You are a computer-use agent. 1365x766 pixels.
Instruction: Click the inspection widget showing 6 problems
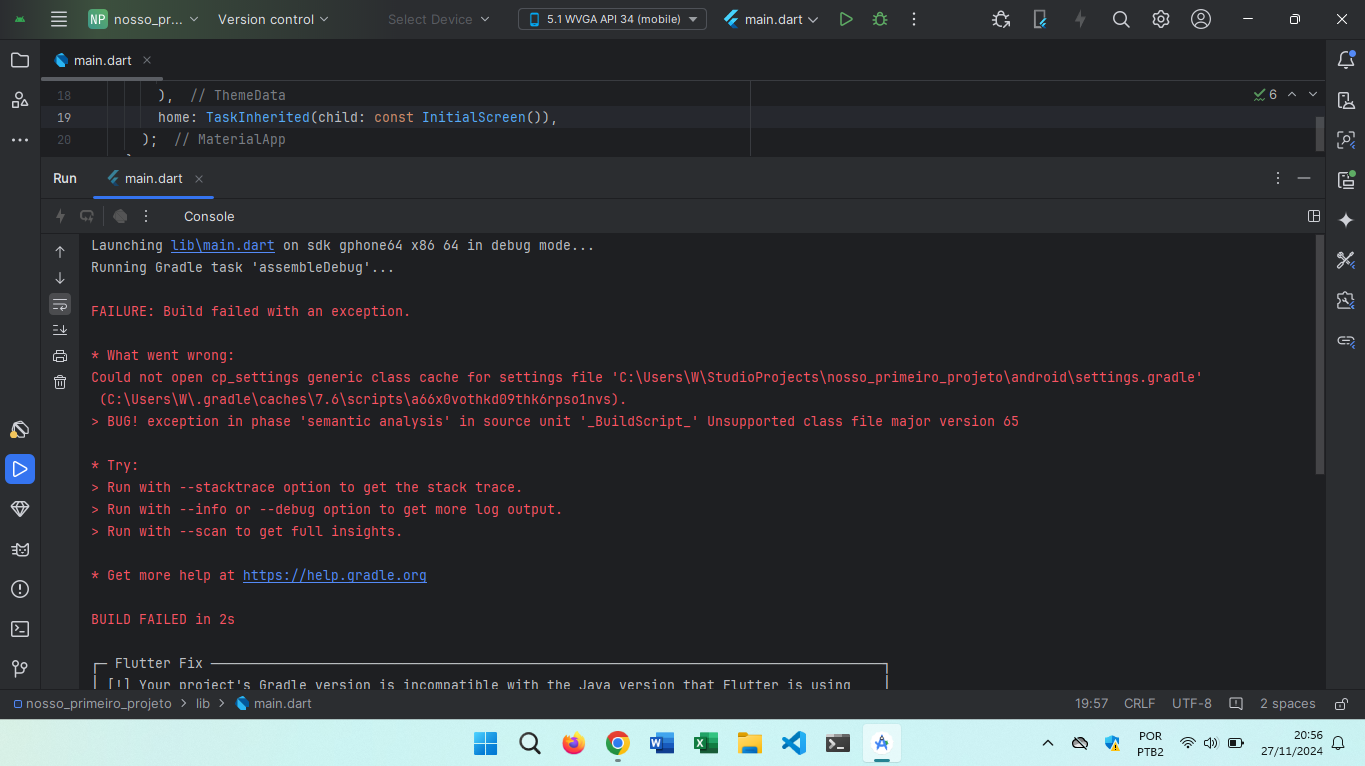1265,94
